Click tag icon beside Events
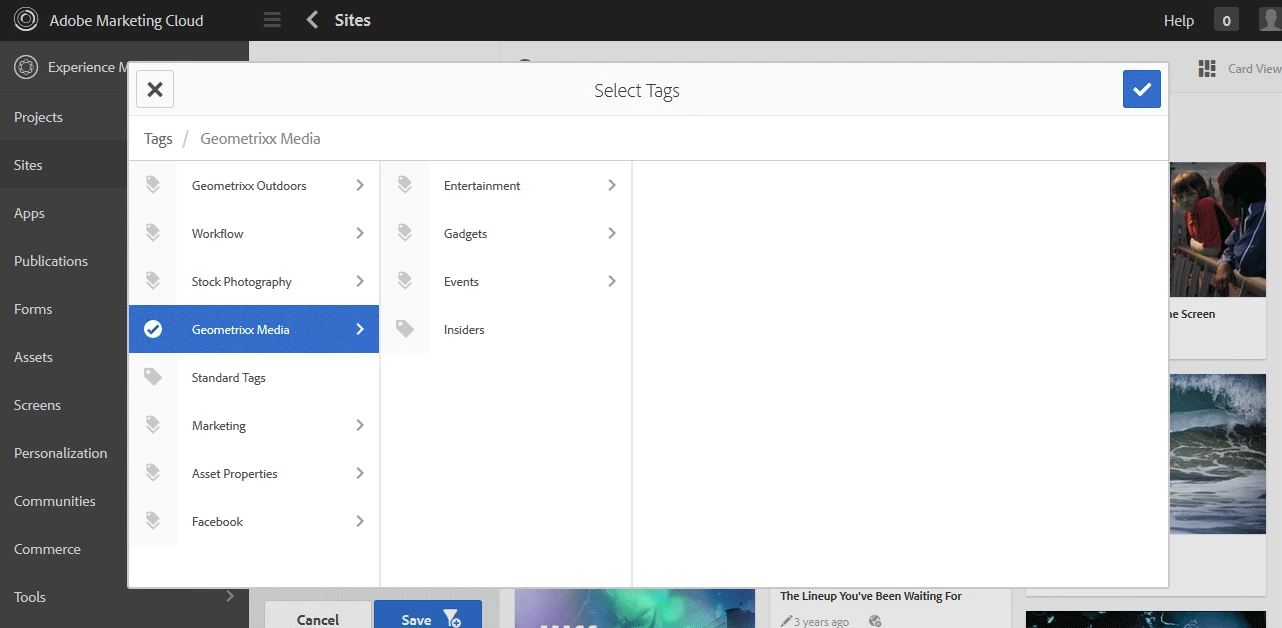 tap(405, 281)
